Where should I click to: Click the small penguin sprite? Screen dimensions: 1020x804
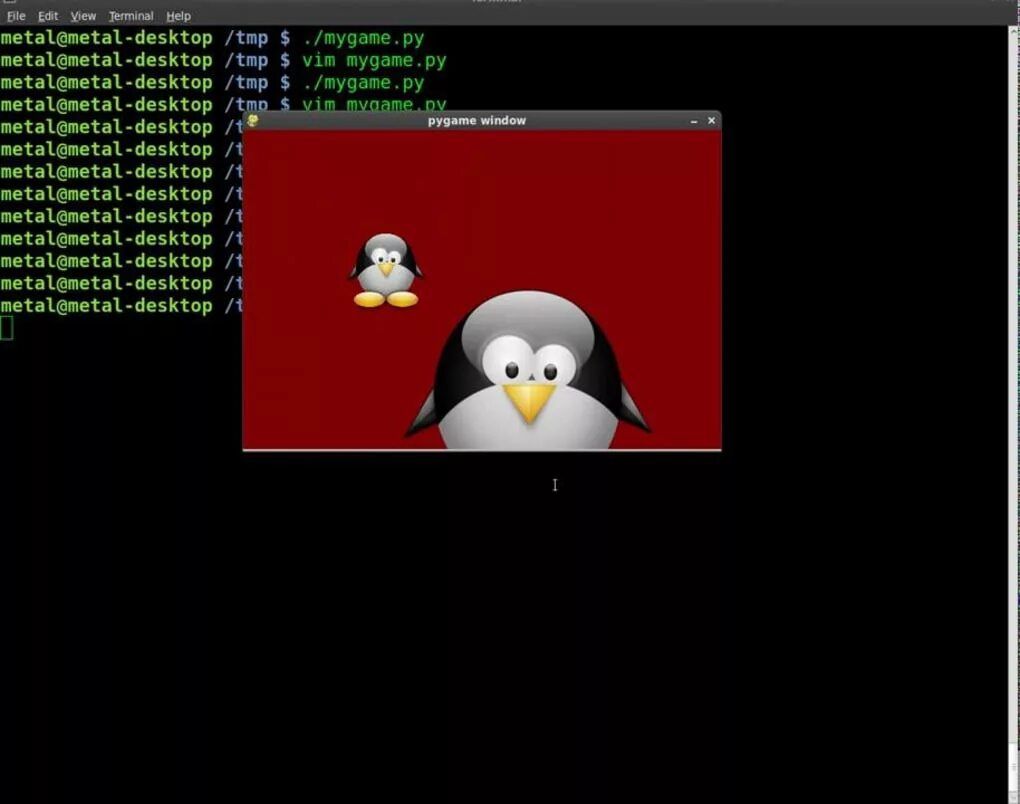(386, 270)
